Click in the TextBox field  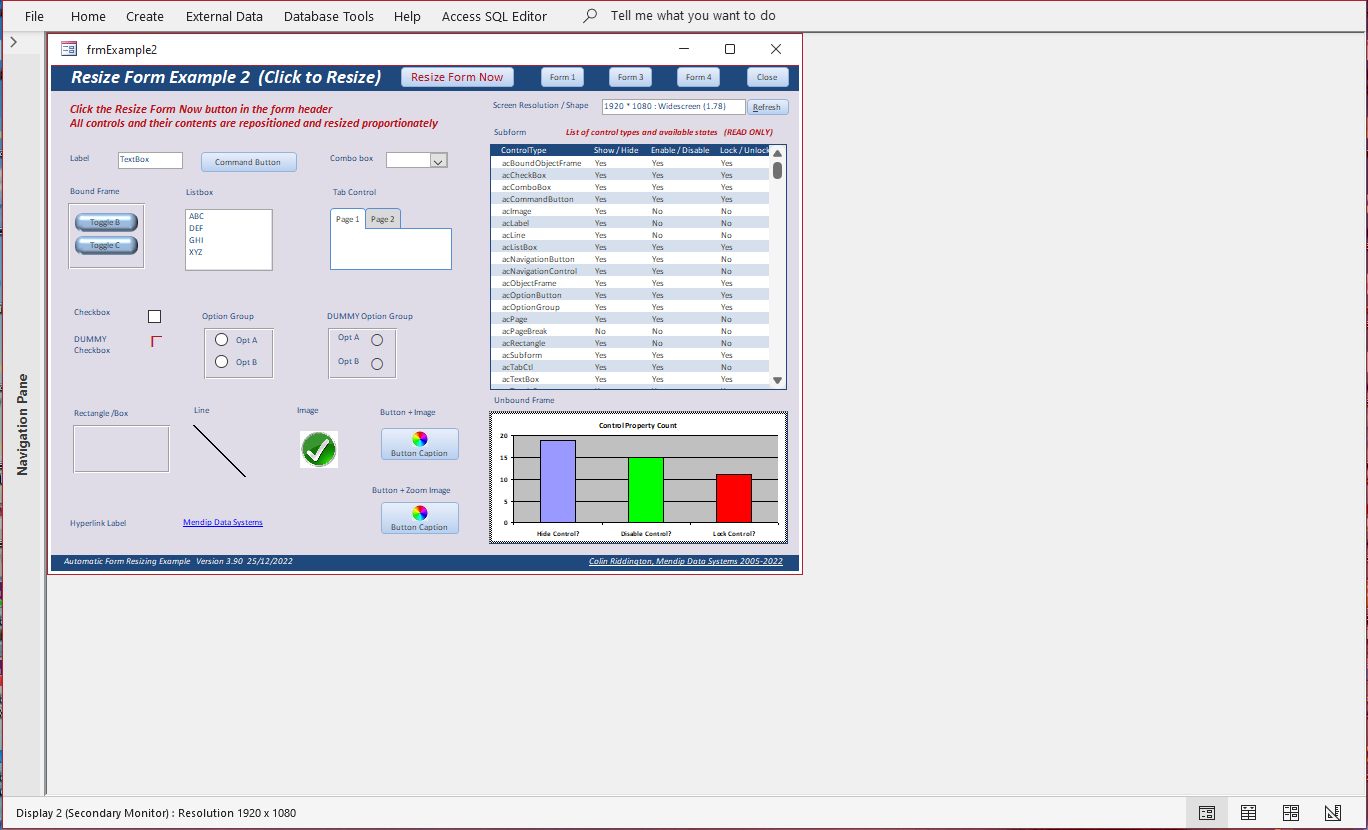tap(150, 160)
